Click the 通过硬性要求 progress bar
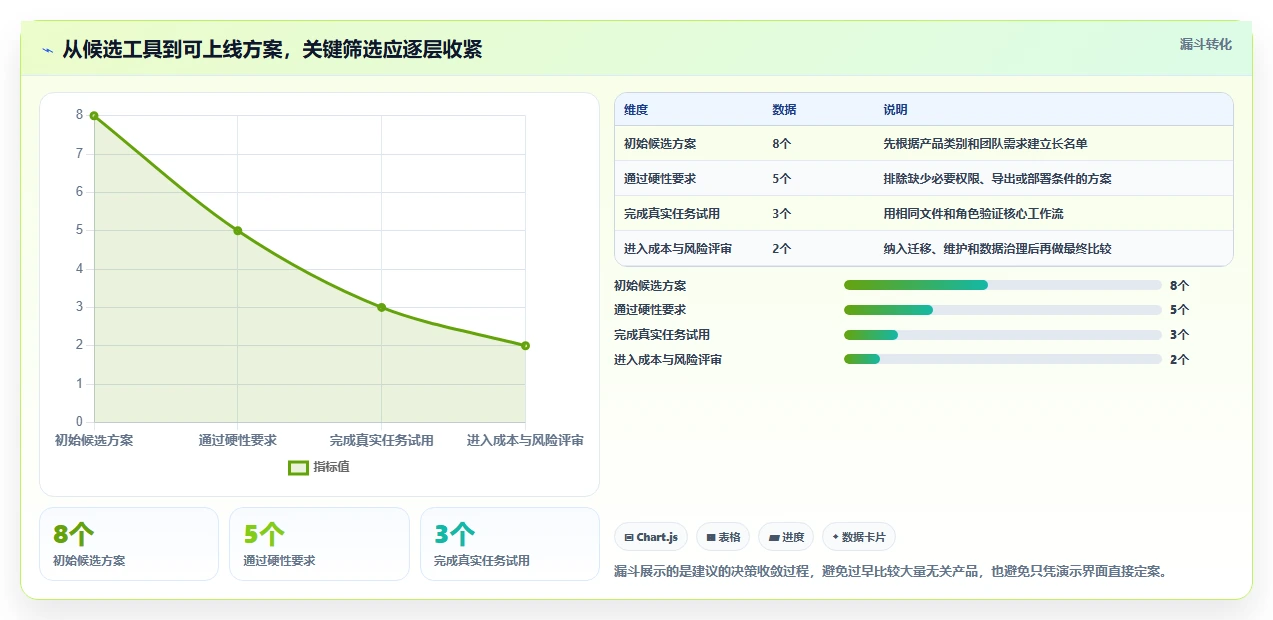 click(1003, 310)
